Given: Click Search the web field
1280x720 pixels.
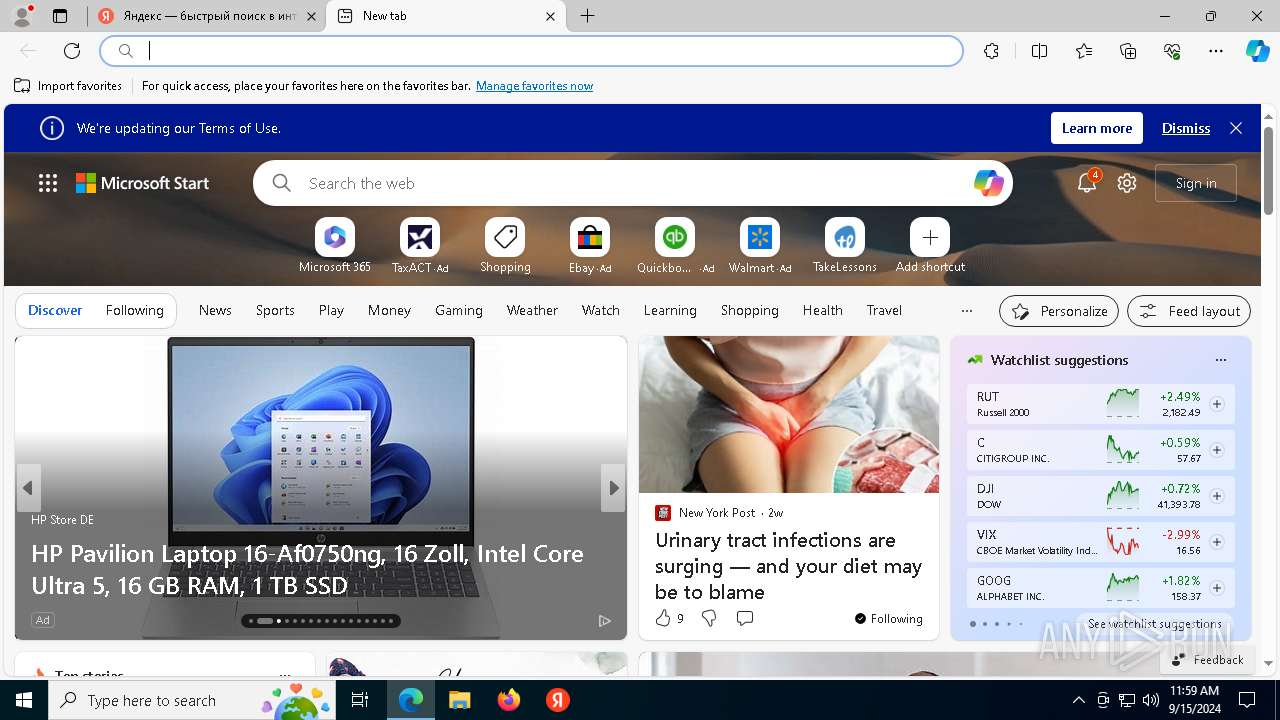Looking at the screenshot, I should coord(635,183).
